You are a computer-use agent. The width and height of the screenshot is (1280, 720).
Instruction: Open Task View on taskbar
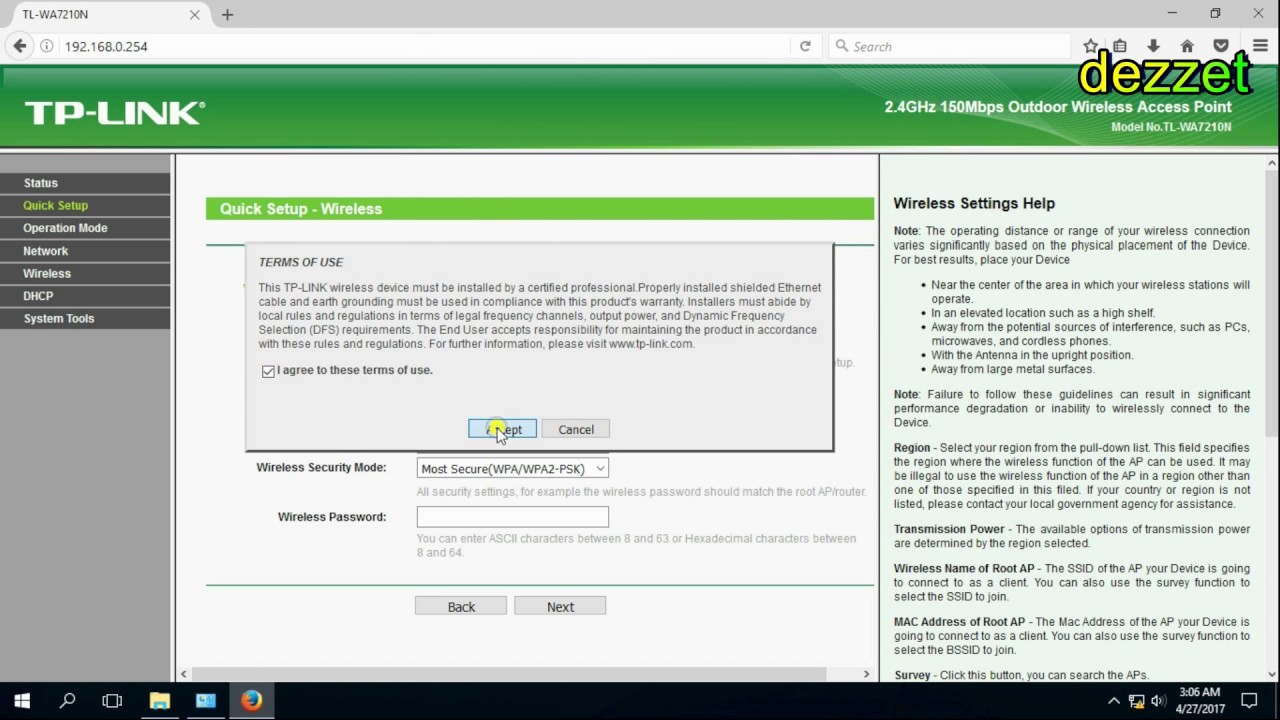pyautogui.click(x=113, y=700)
